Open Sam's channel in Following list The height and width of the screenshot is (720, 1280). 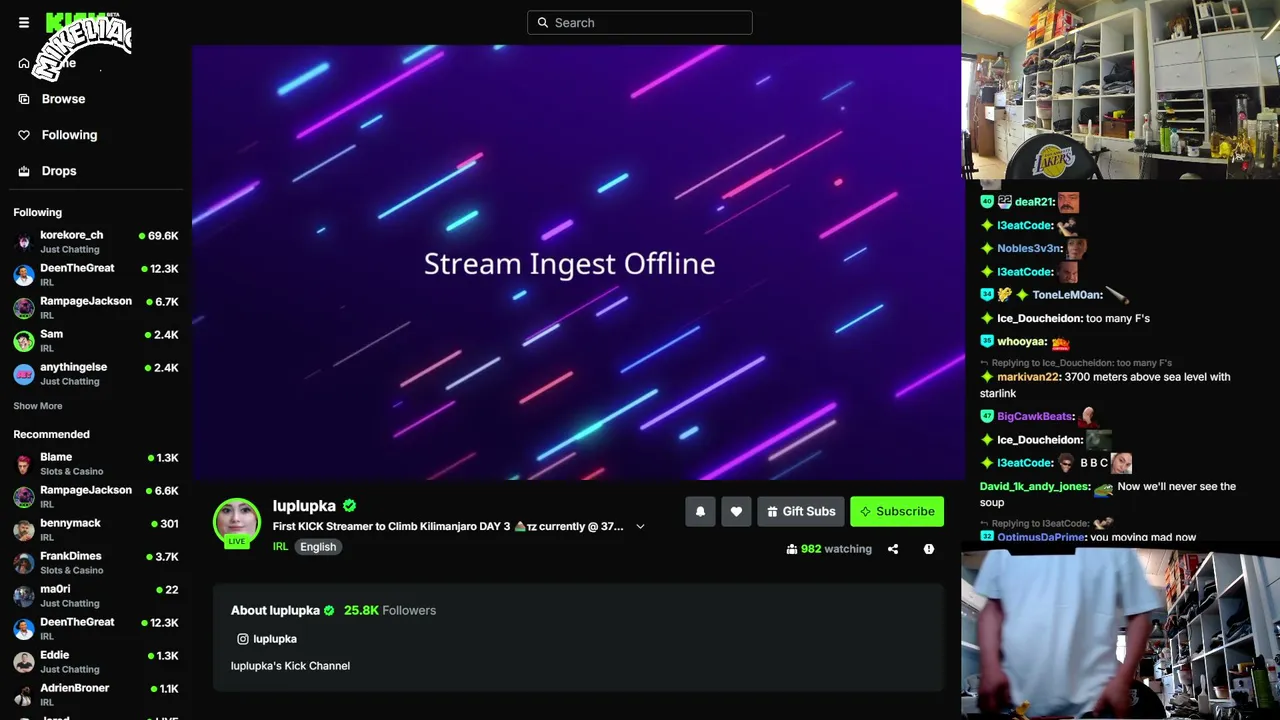[x=96, y=341]
